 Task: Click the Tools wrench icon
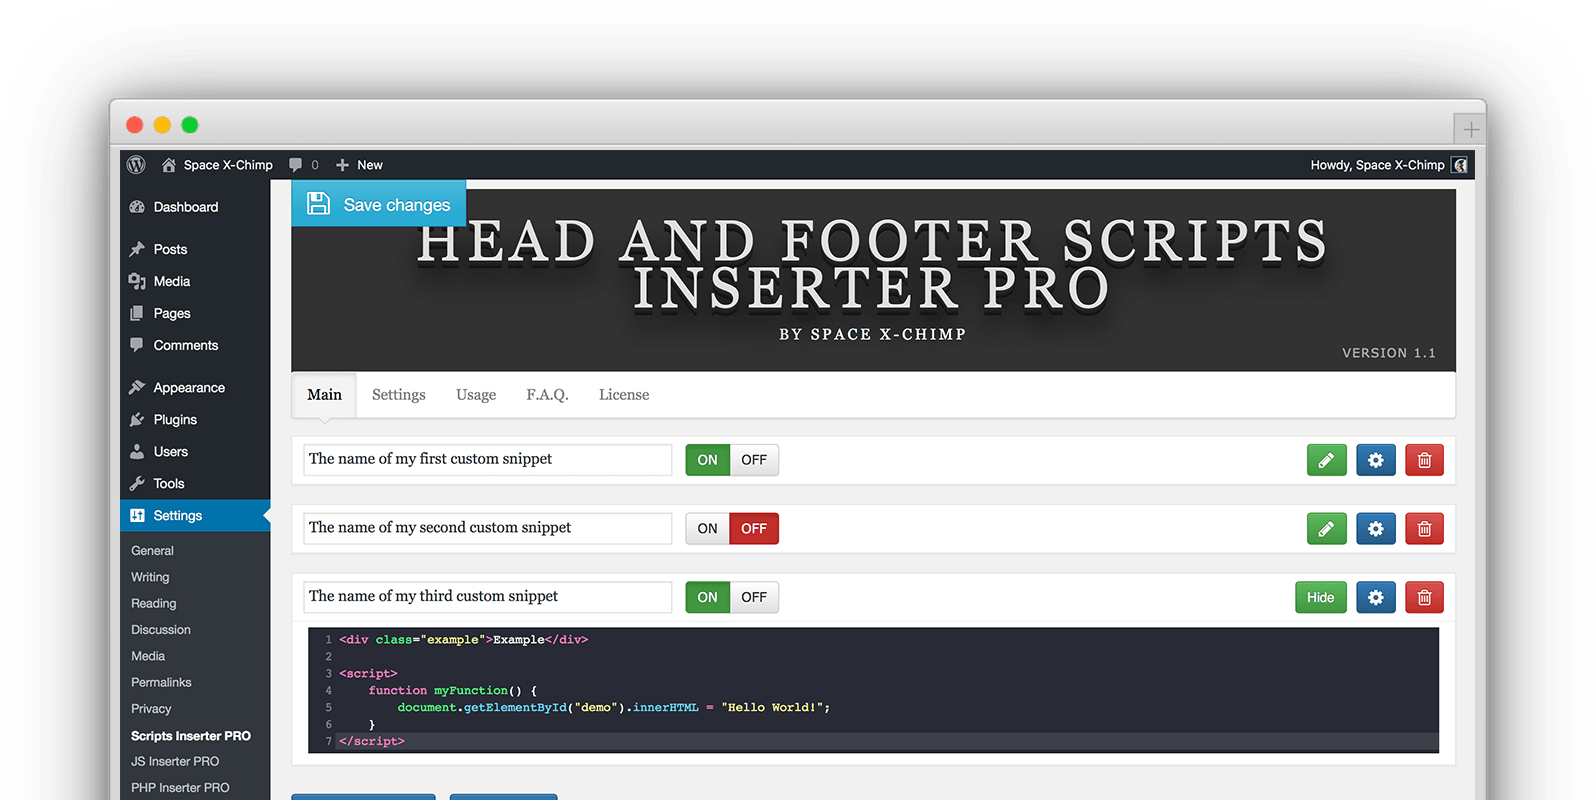pyautogui.click(x=137, y=483)
